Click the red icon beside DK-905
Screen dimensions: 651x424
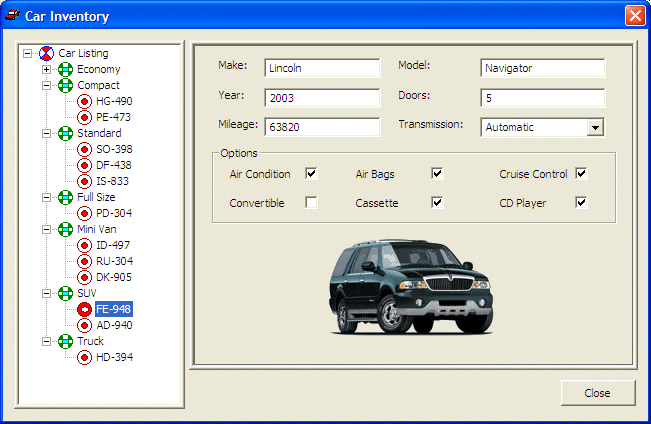tap(84, 277)
